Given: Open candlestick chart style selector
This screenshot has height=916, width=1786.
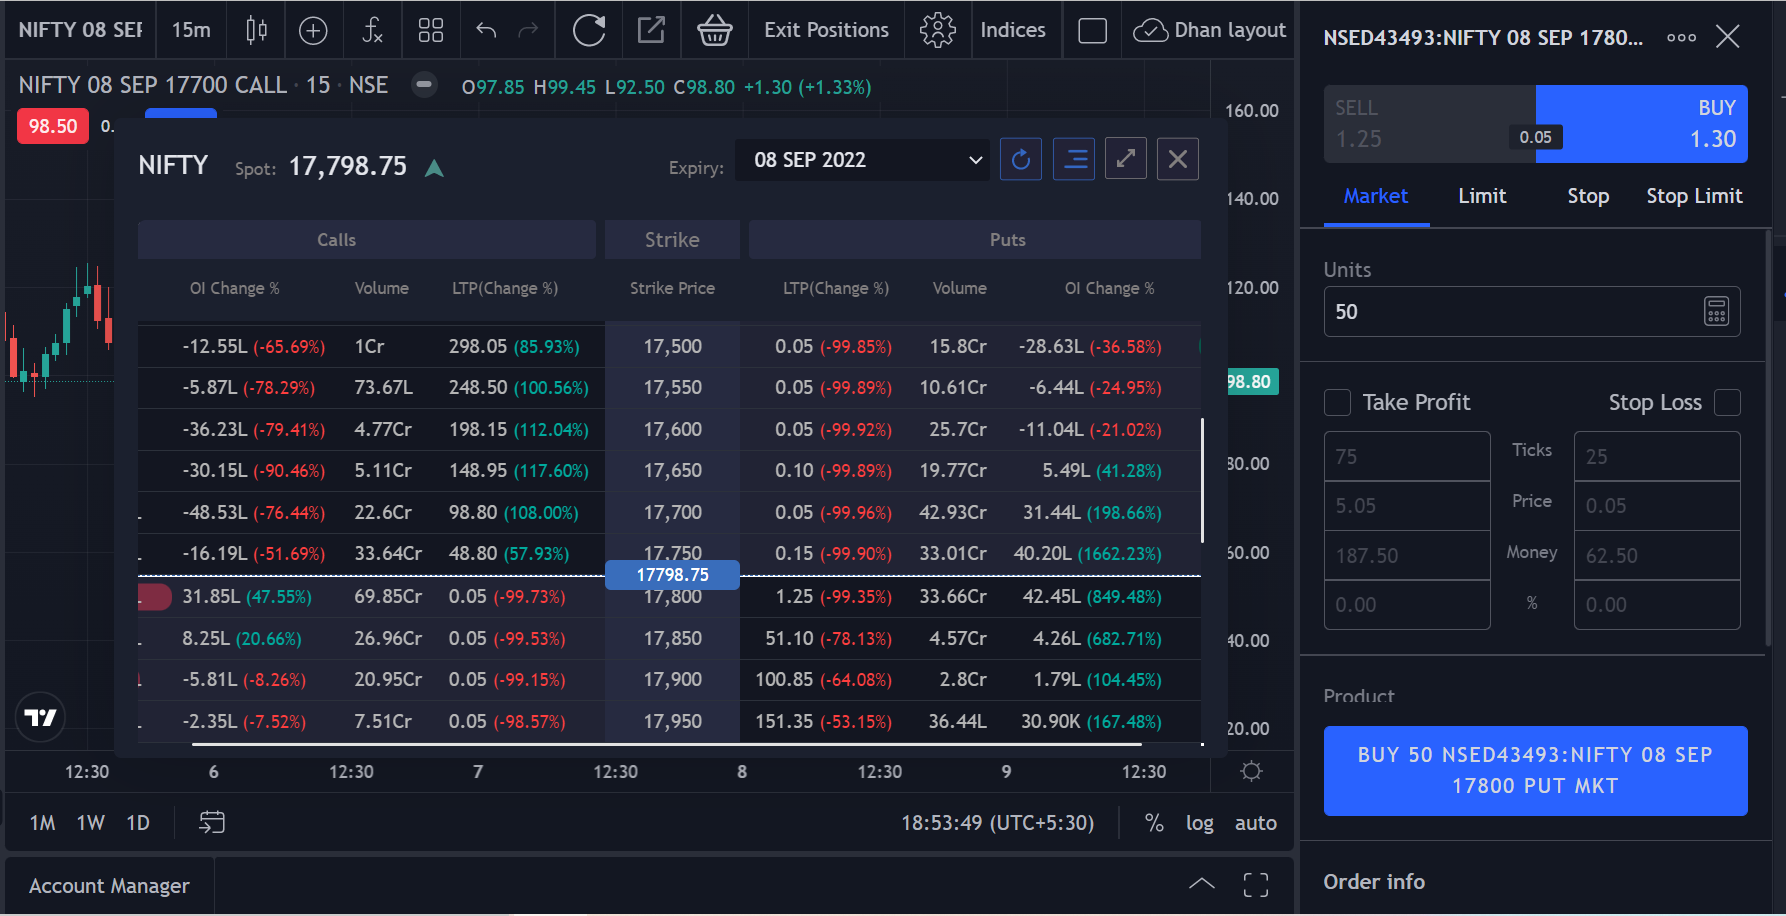Looking at the screenshot, I should point(256,30).
